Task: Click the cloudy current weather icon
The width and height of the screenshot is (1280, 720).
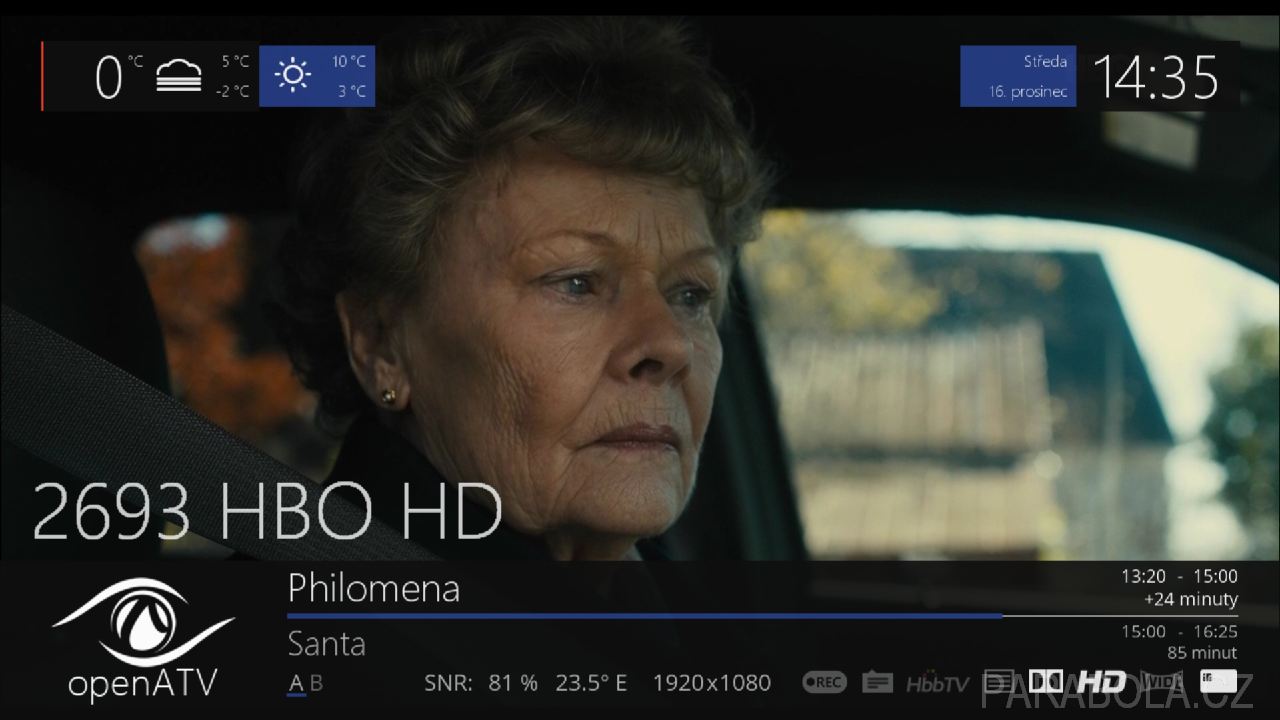Action: (179, 76)
